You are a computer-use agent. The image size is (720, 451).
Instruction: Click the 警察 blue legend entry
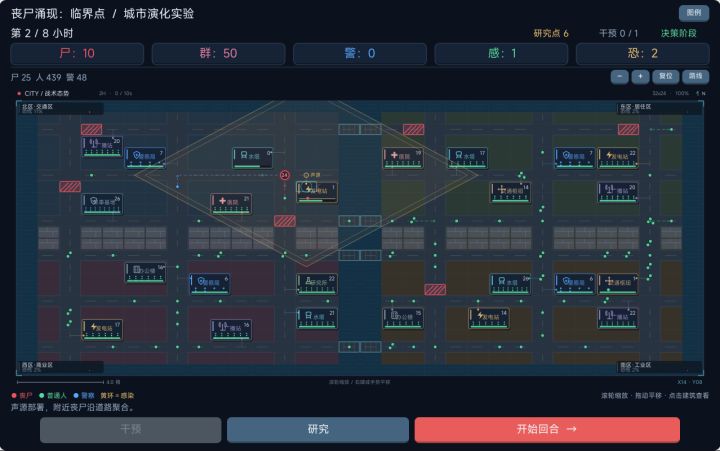click(x=84, y=395)
